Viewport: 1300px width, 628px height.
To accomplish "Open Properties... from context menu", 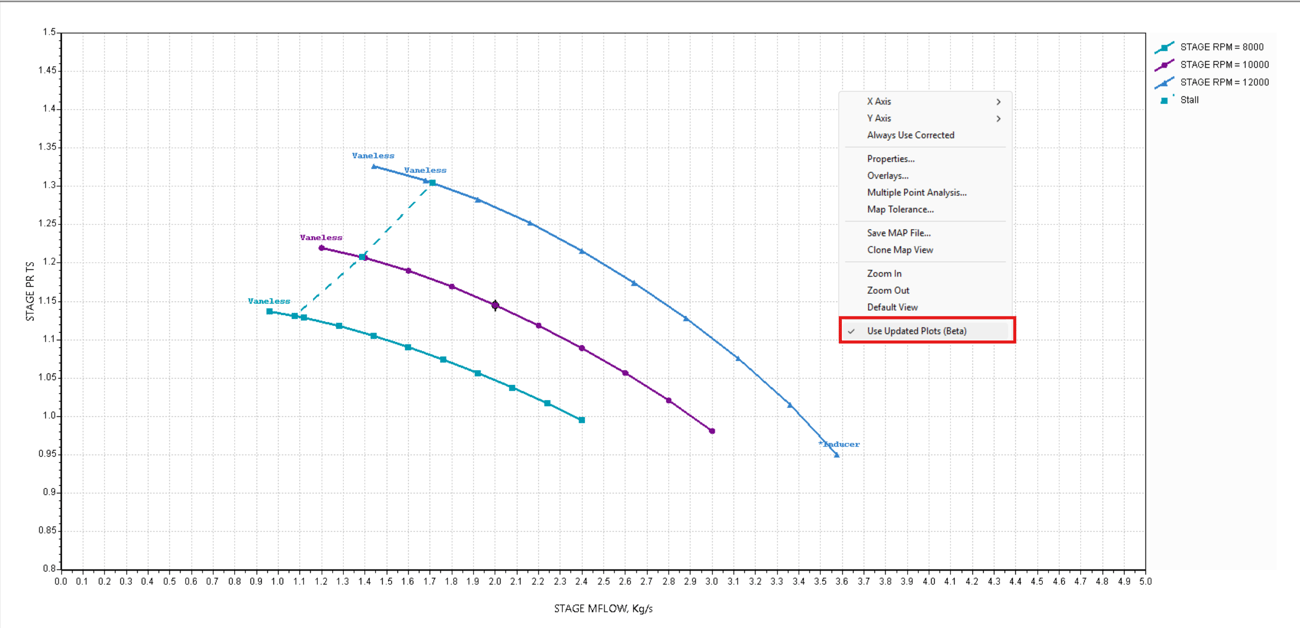I will click(x=890, y=159).
